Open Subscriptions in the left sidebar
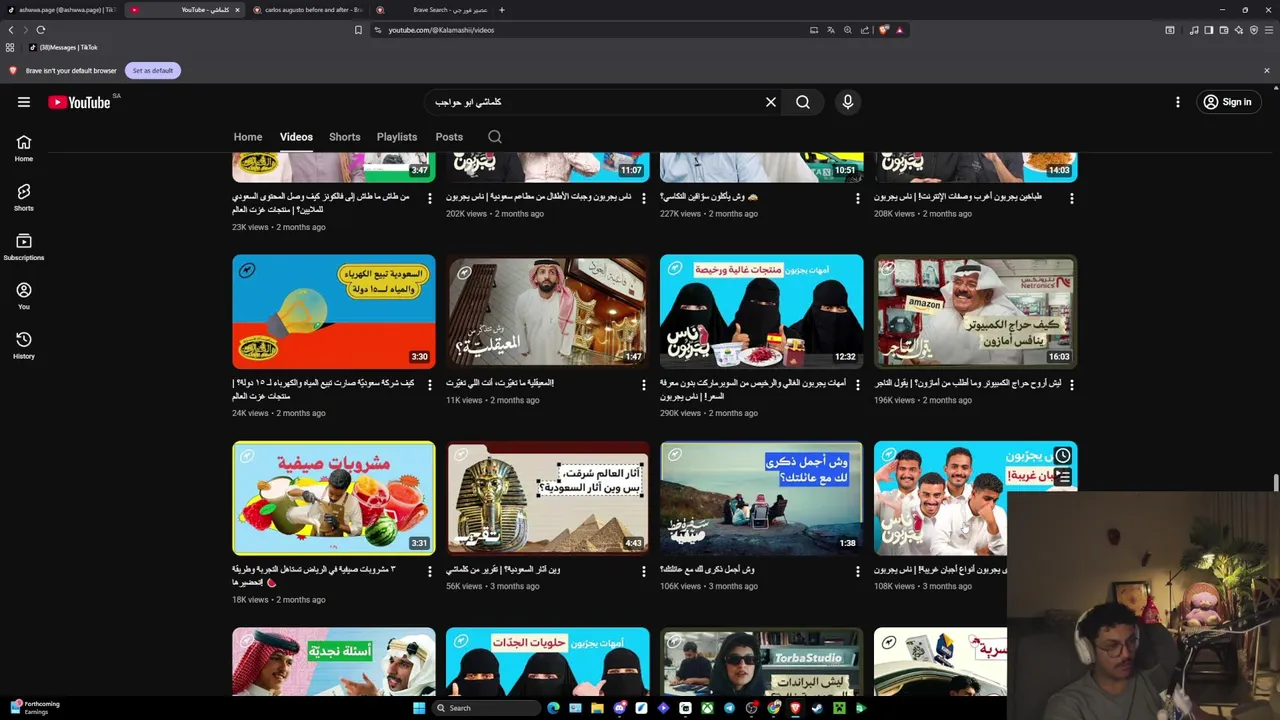 click(24, 247)
